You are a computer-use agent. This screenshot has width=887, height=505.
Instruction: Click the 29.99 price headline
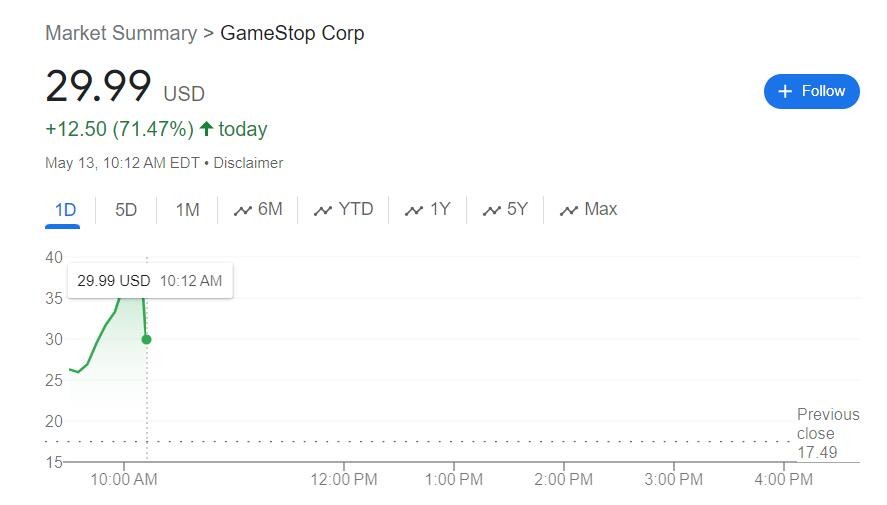point(98,87)
